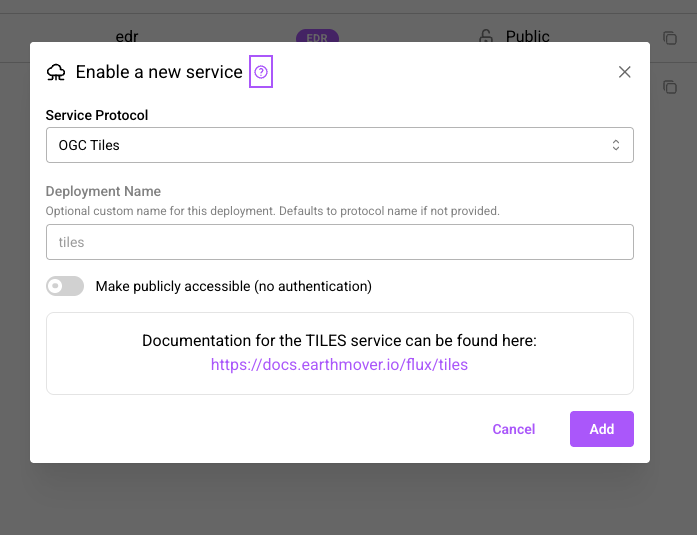Image resolution: width=697 pixels, height=535 pixels.
Task: Click the 'Make publicly accessible (no authentication)' label
Action: (233, 286)
